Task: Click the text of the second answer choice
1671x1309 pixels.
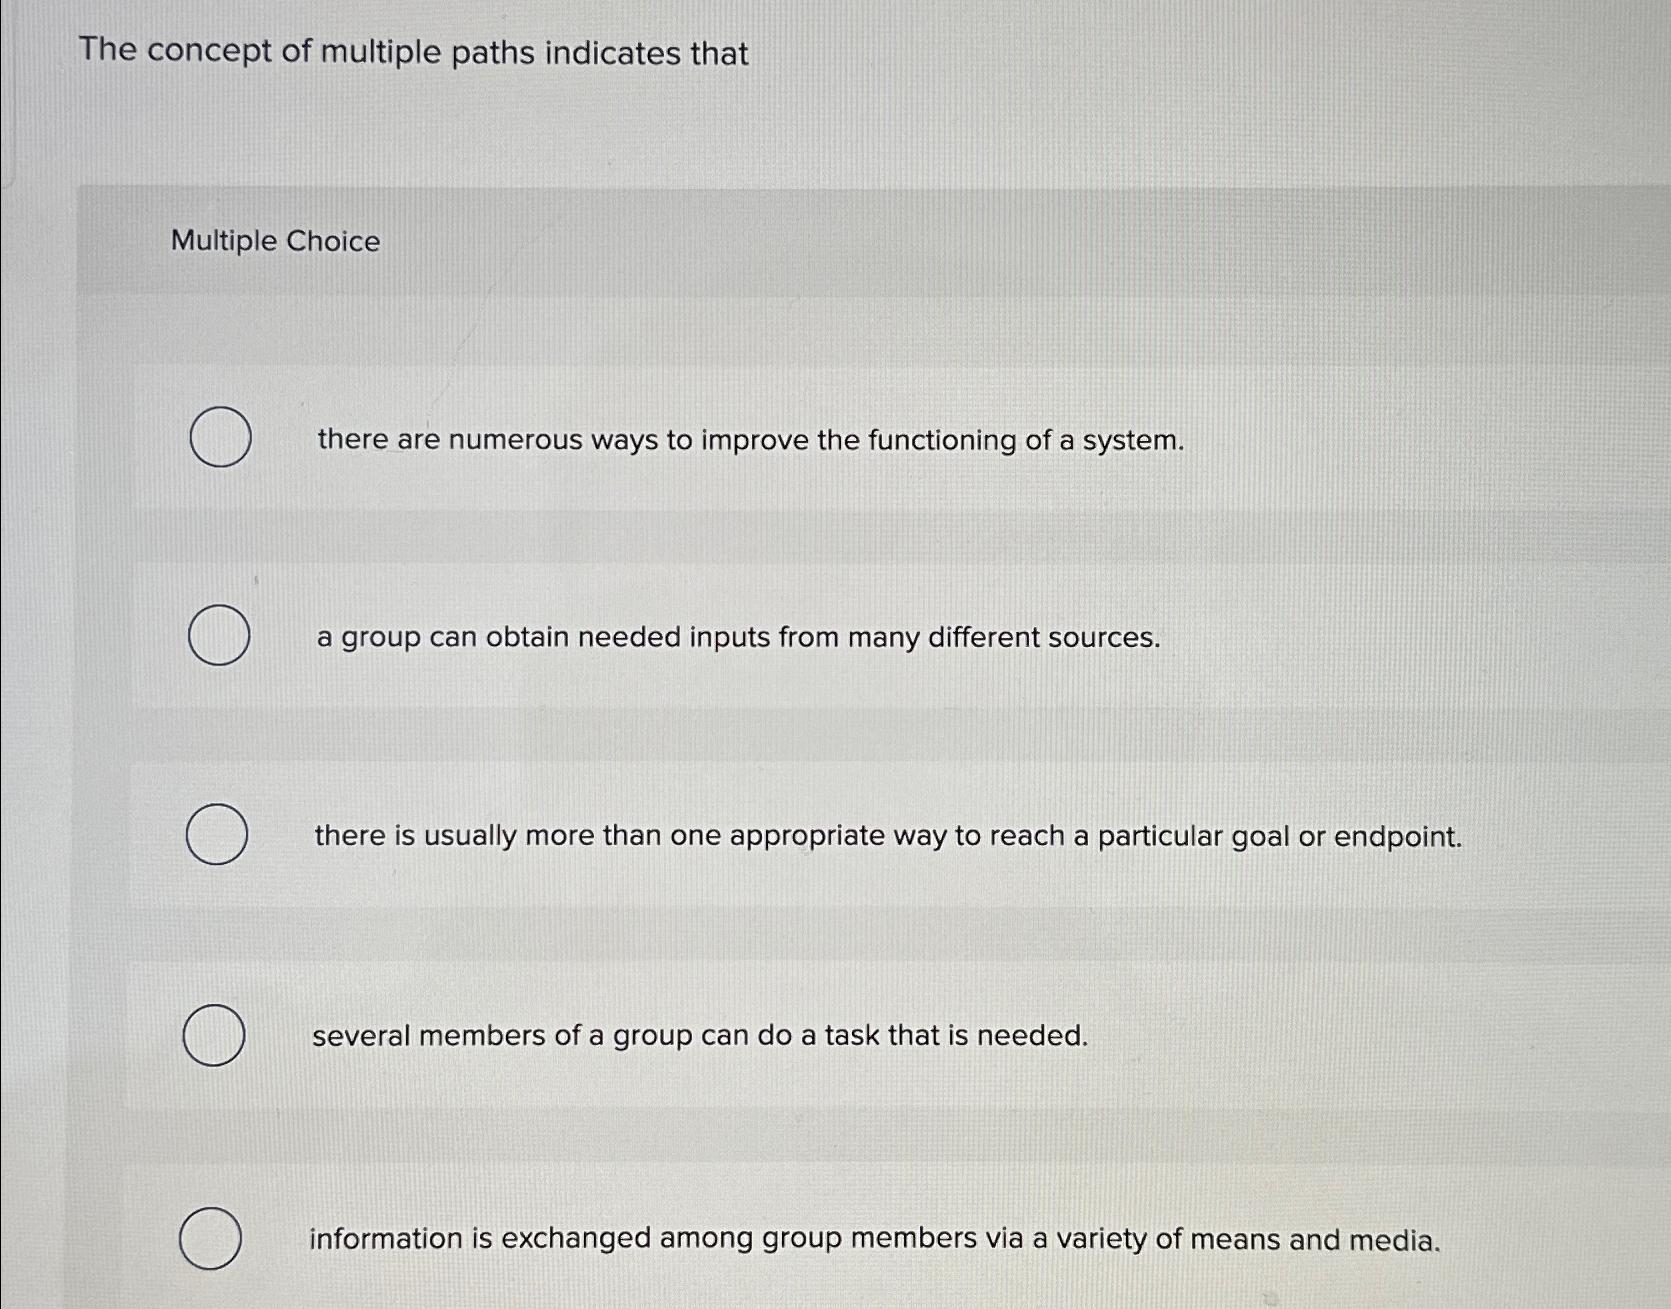Action: point(735,638)
